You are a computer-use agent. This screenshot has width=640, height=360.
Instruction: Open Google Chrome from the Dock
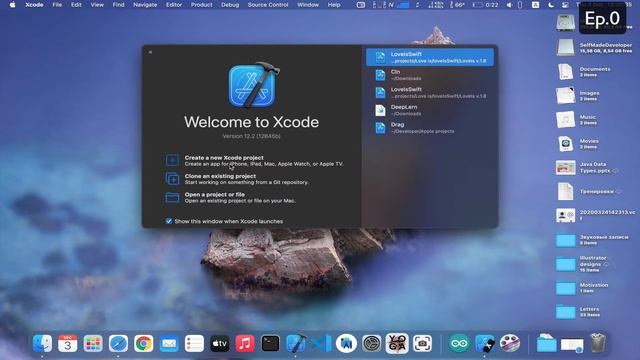(144, 344)
